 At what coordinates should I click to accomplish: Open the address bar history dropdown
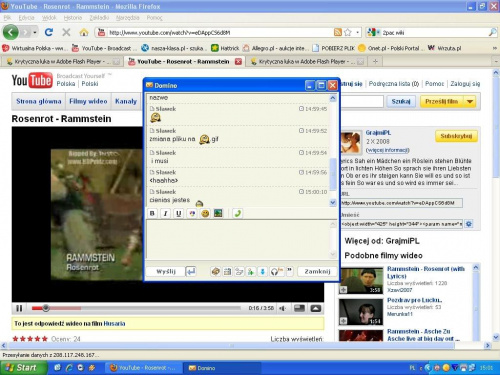(357, 32)
